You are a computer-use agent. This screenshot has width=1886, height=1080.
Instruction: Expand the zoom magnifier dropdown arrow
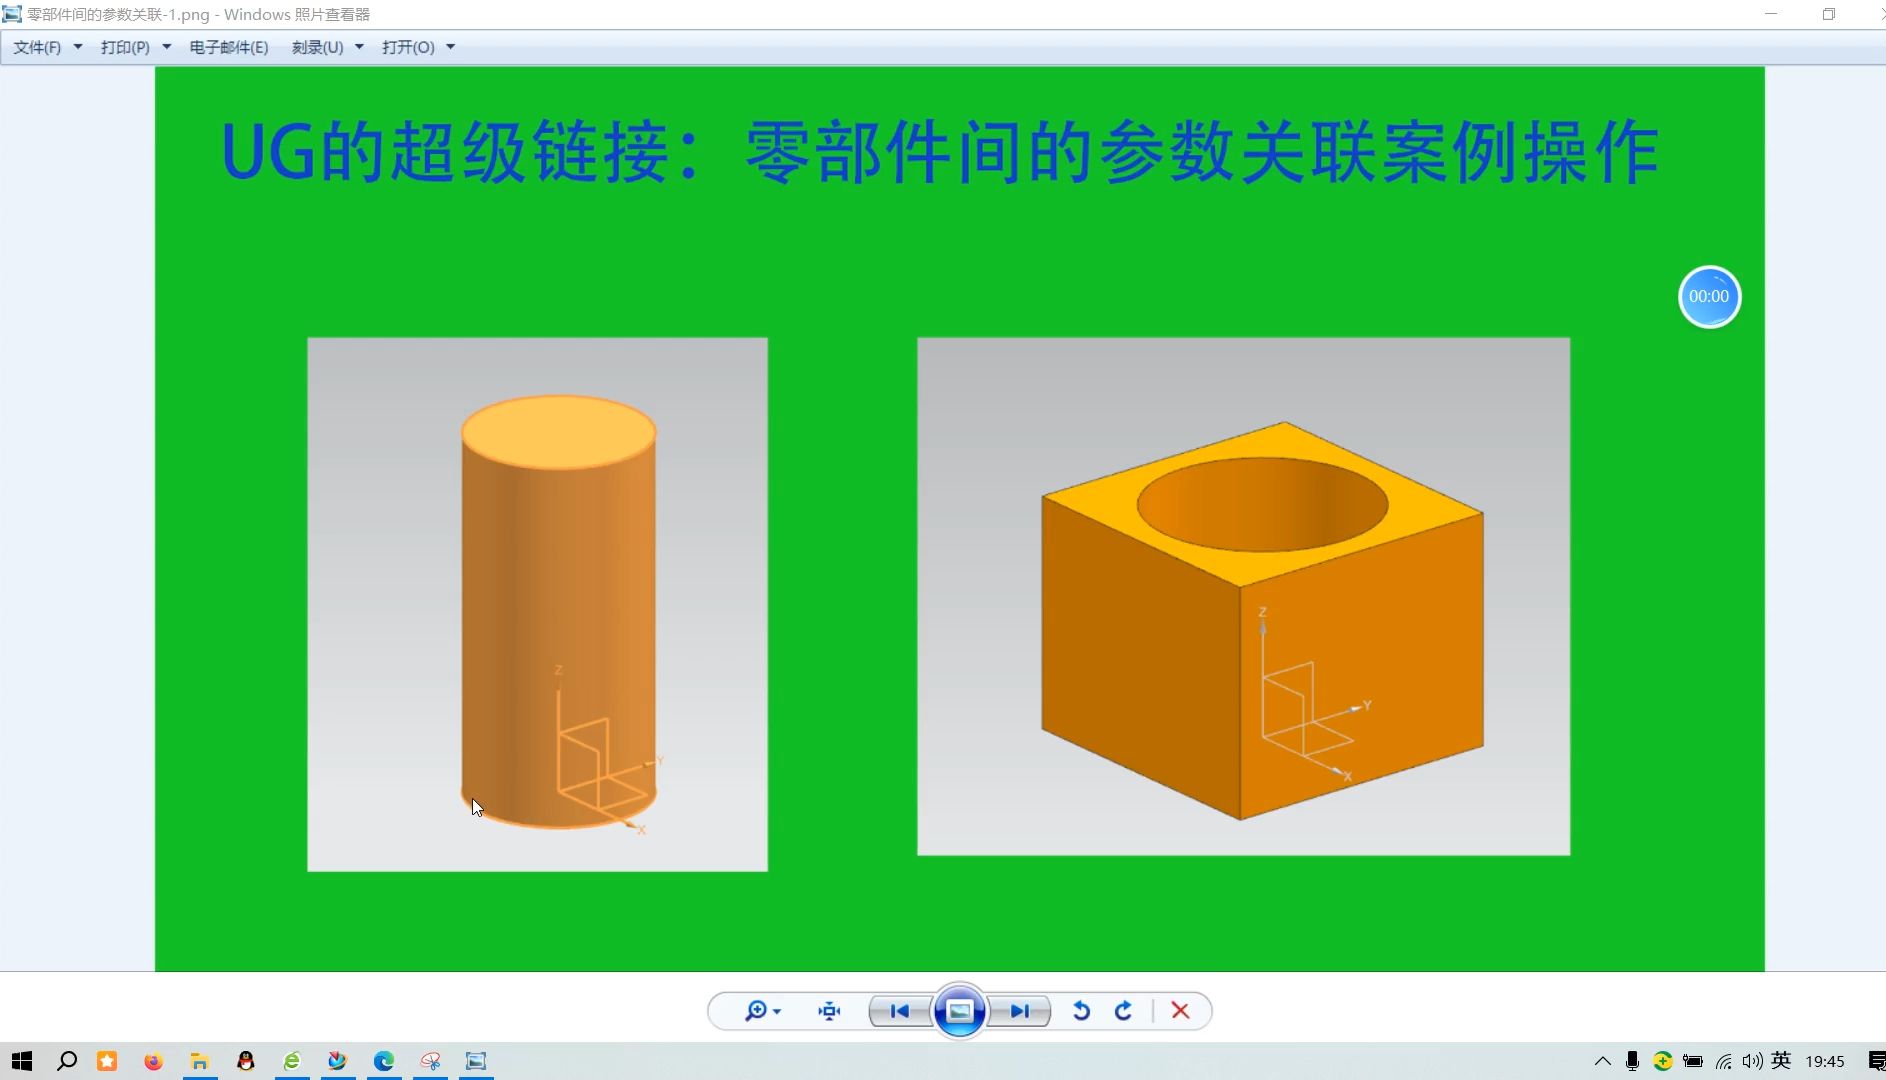coord(777,1012)
